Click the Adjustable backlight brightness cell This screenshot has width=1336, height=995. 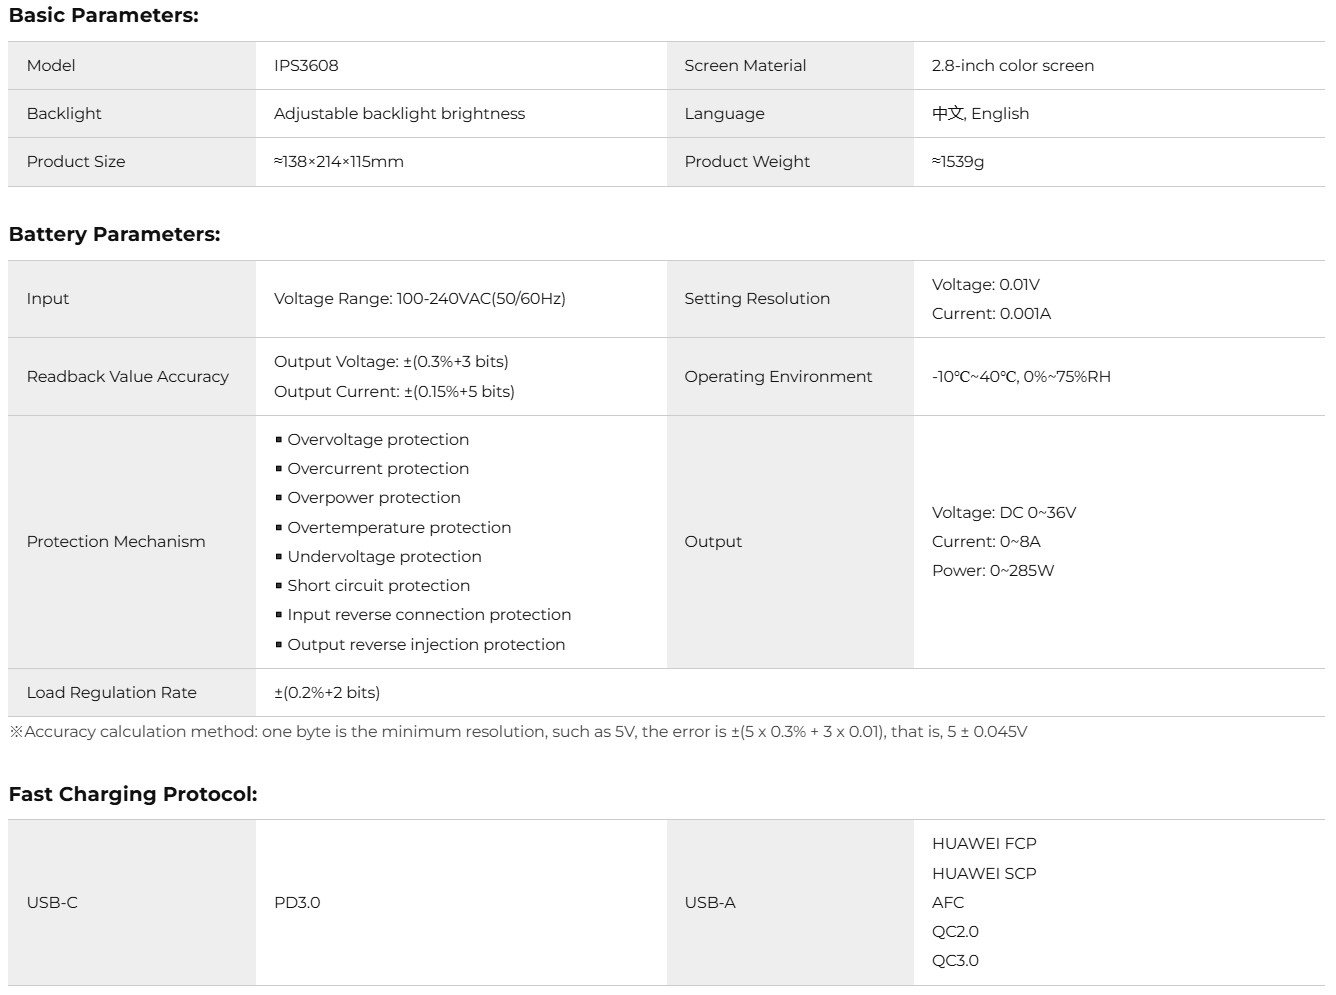[x=399, y=113]
